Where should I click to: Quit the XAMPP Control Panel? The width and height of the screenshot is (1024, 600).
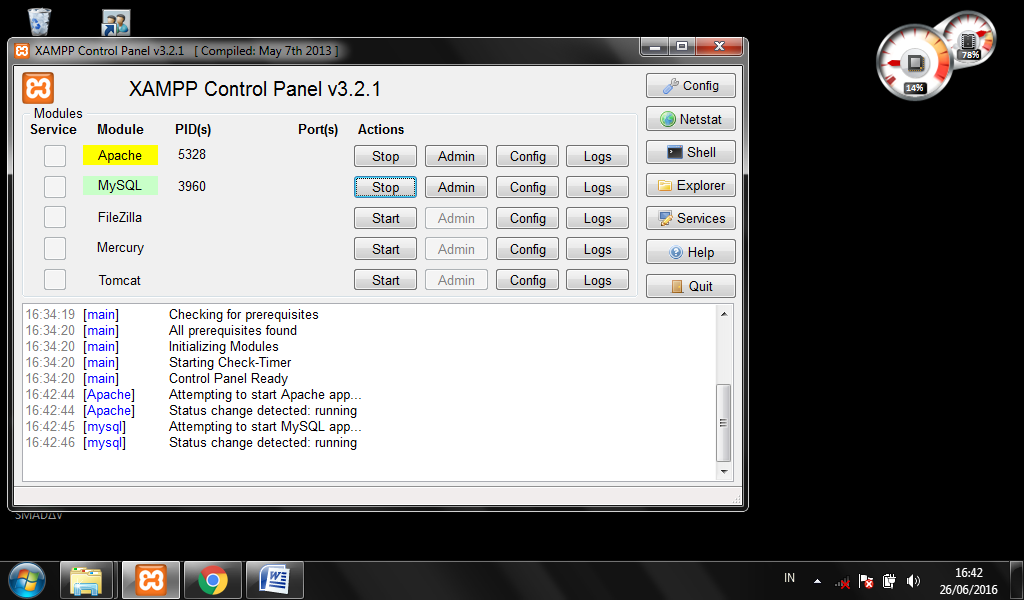coord(689,285)
